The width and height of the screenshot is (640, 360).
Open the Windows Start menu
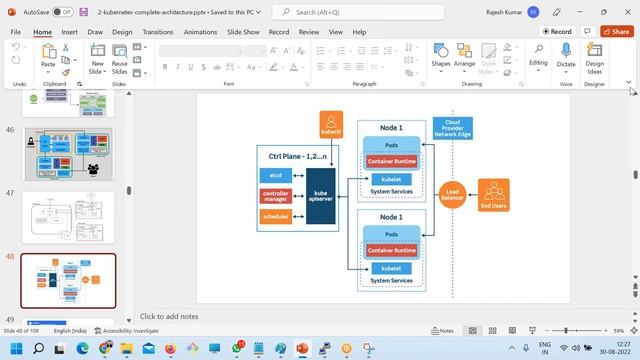click(x=16, y=349)
